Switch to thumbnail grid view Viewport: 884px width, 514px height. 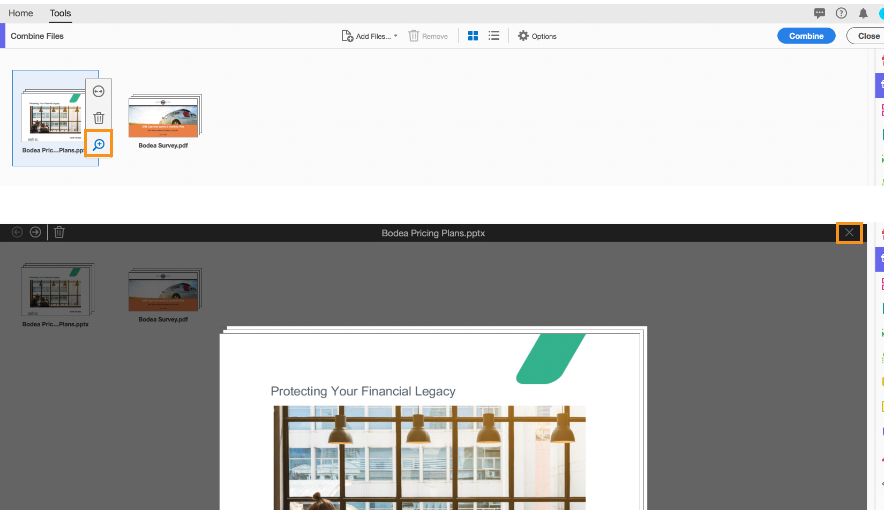473,36
